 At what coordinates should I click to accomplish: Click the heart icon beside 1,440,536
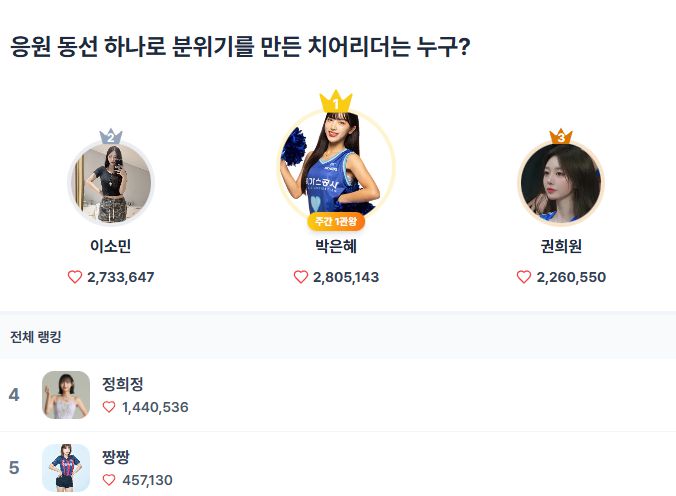110,407
